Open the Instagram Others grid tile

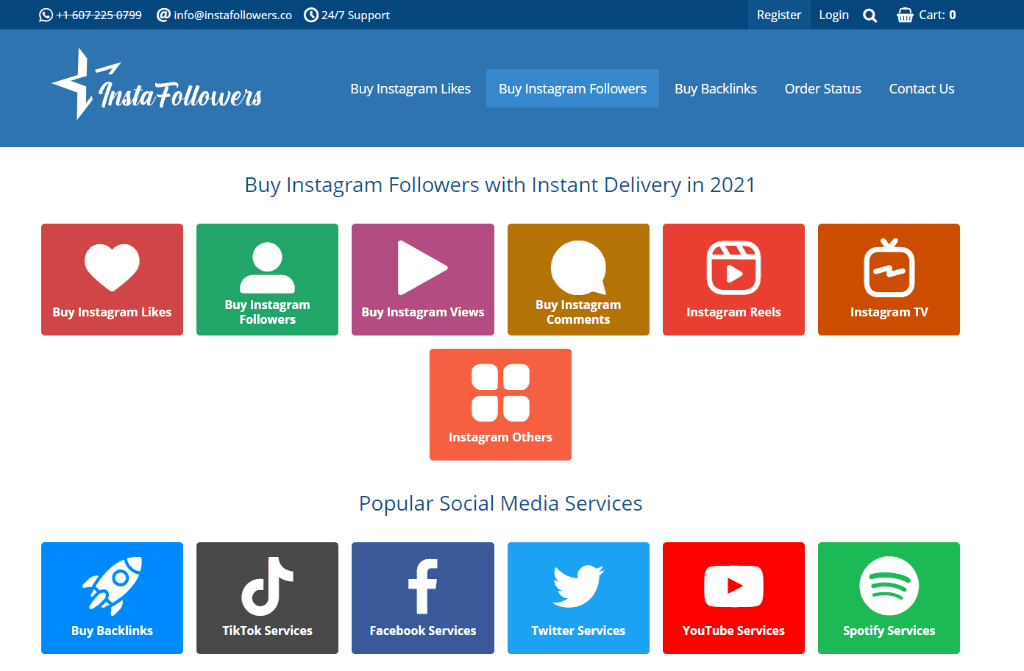point(500,404)
